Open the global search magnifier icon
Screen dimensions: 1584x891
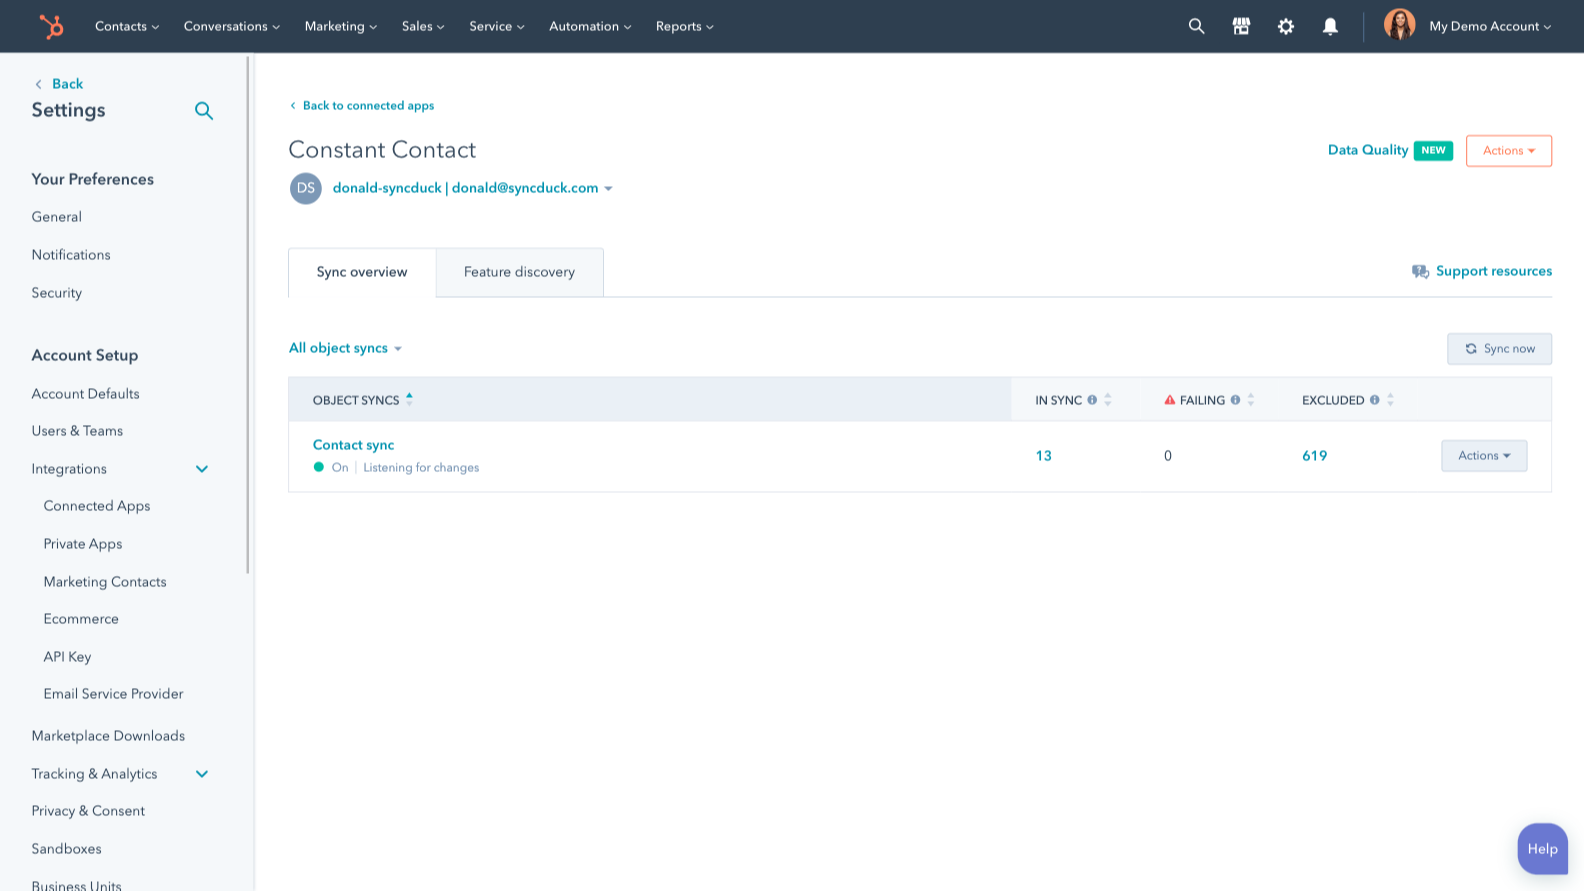1196,26
